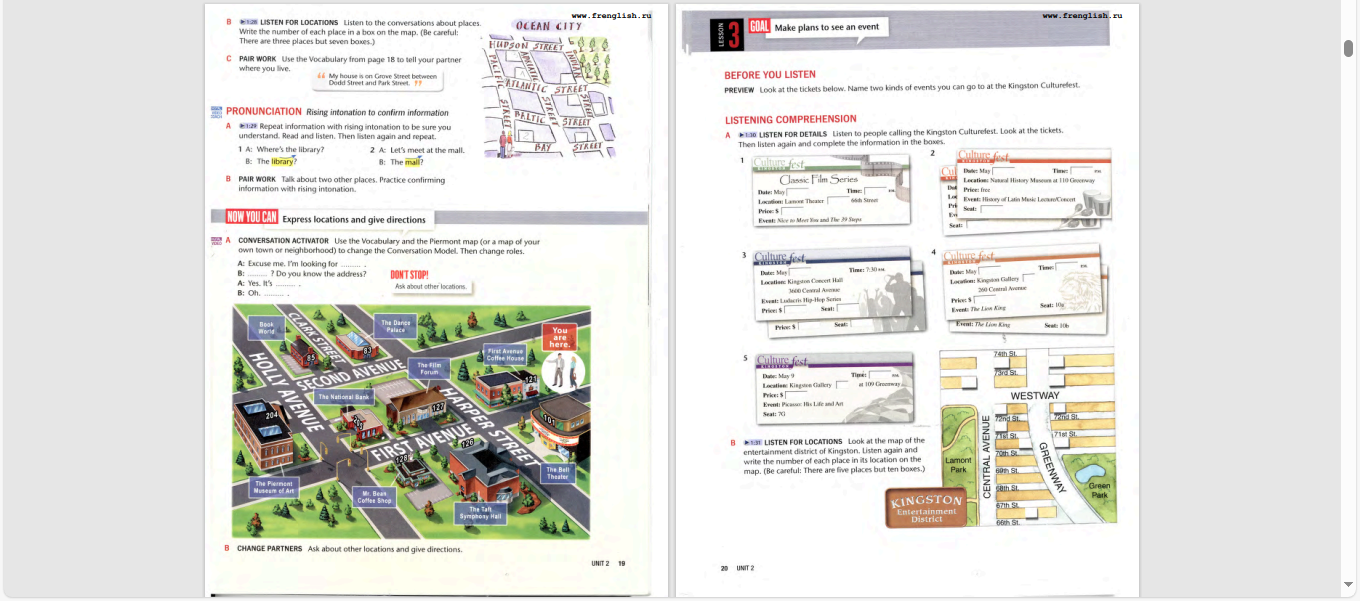Click the 'UNIT 2 19' page footer
The width and height of the screenshot is (1360, 601).
(608, 563)
